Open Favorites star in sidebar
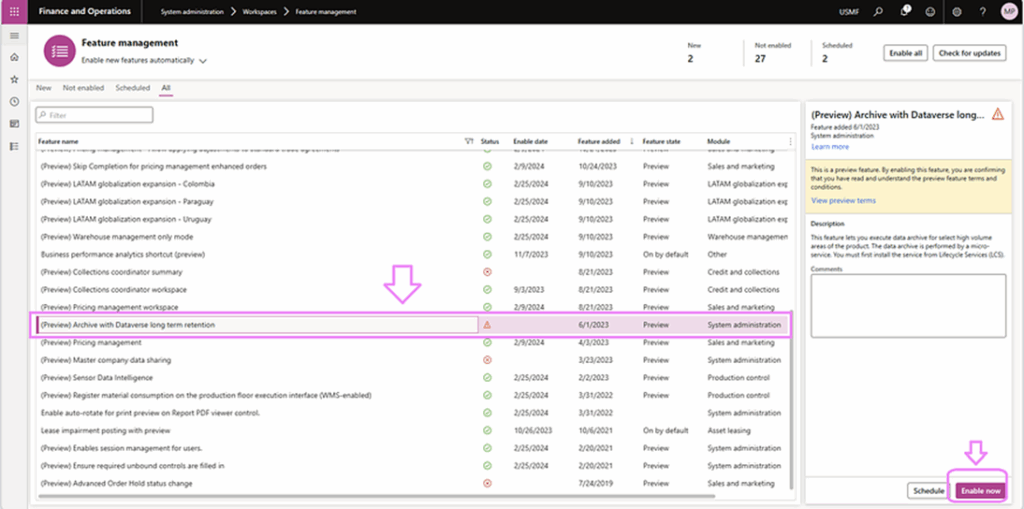 coord(14,79)
